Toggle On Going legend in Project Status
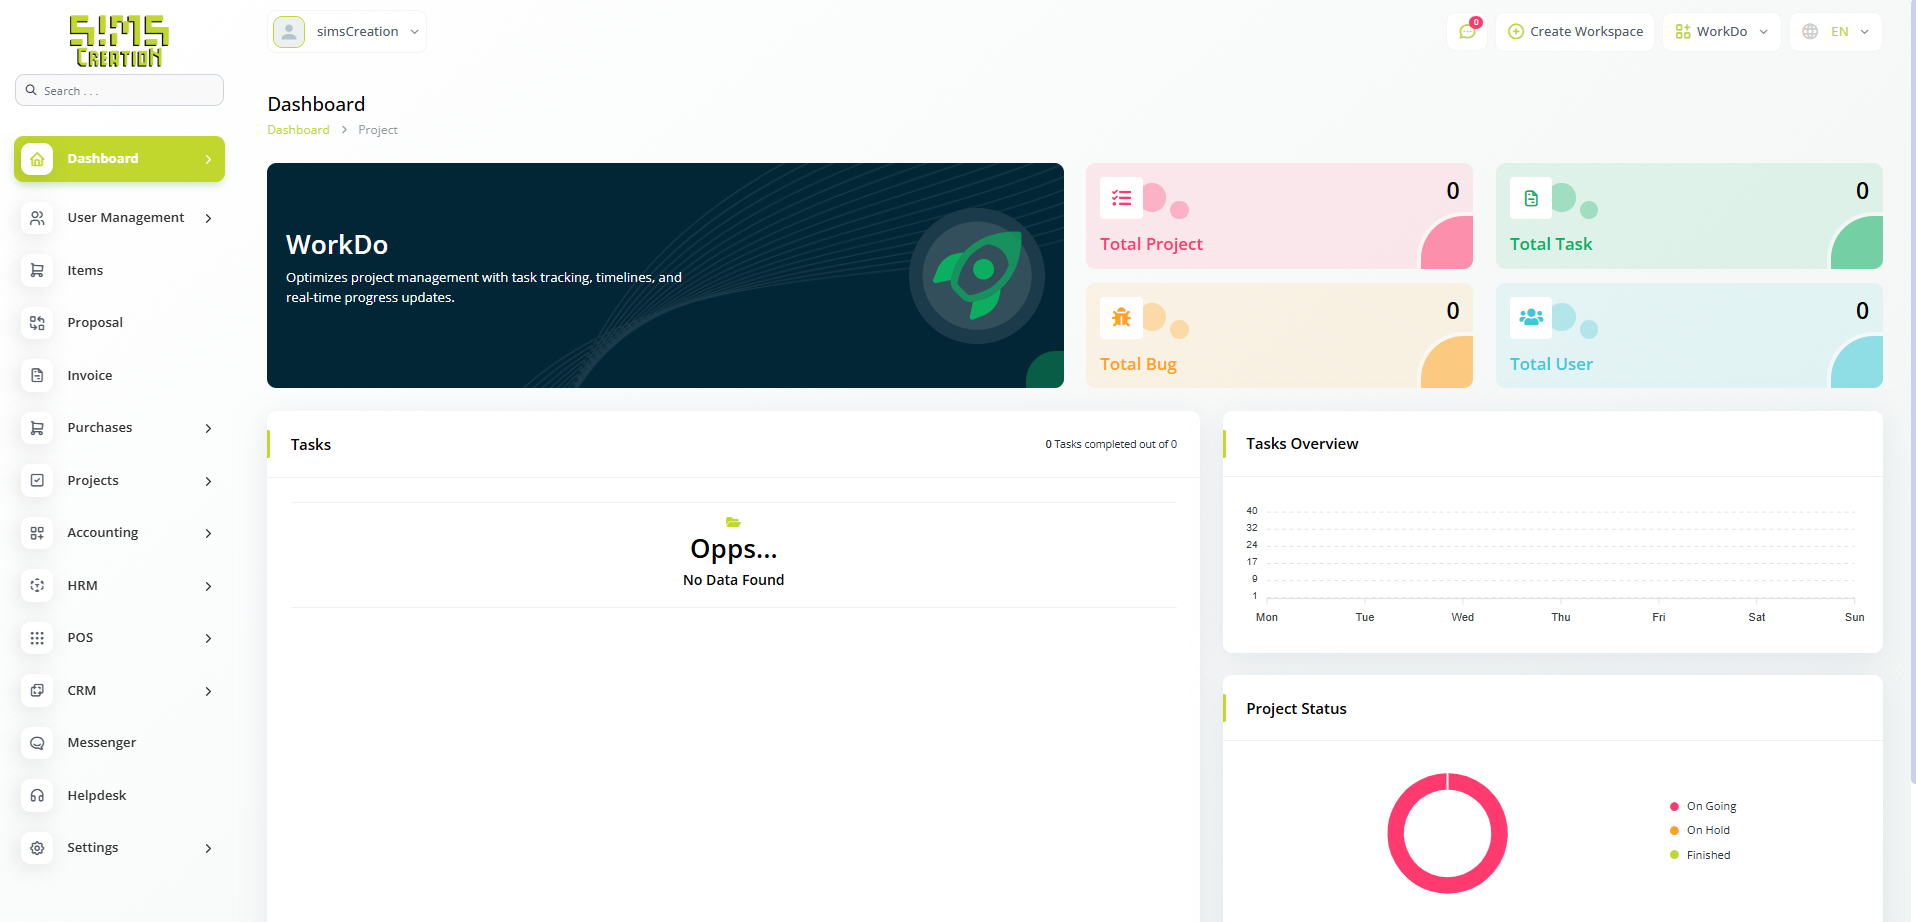Viewport: 1916px width, 922px height. [1710, 807]
